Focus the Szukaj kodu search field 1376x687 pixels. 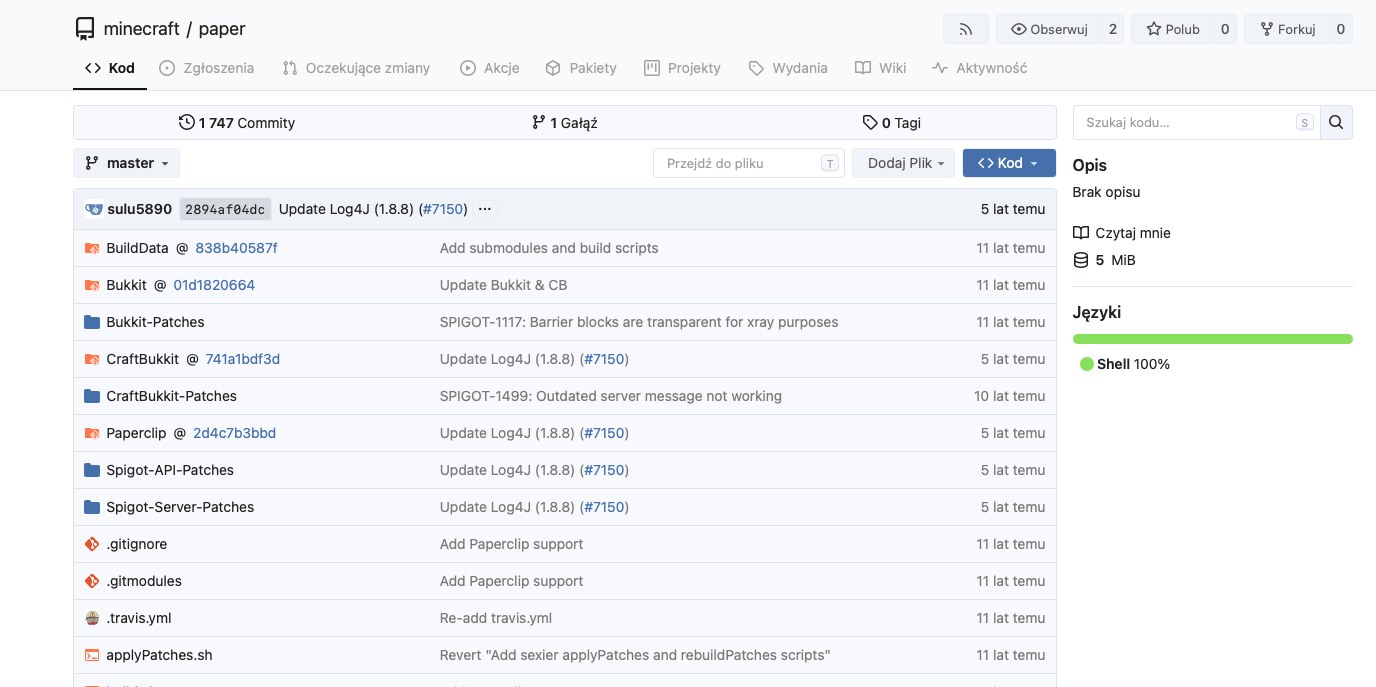pos(1196,122)
